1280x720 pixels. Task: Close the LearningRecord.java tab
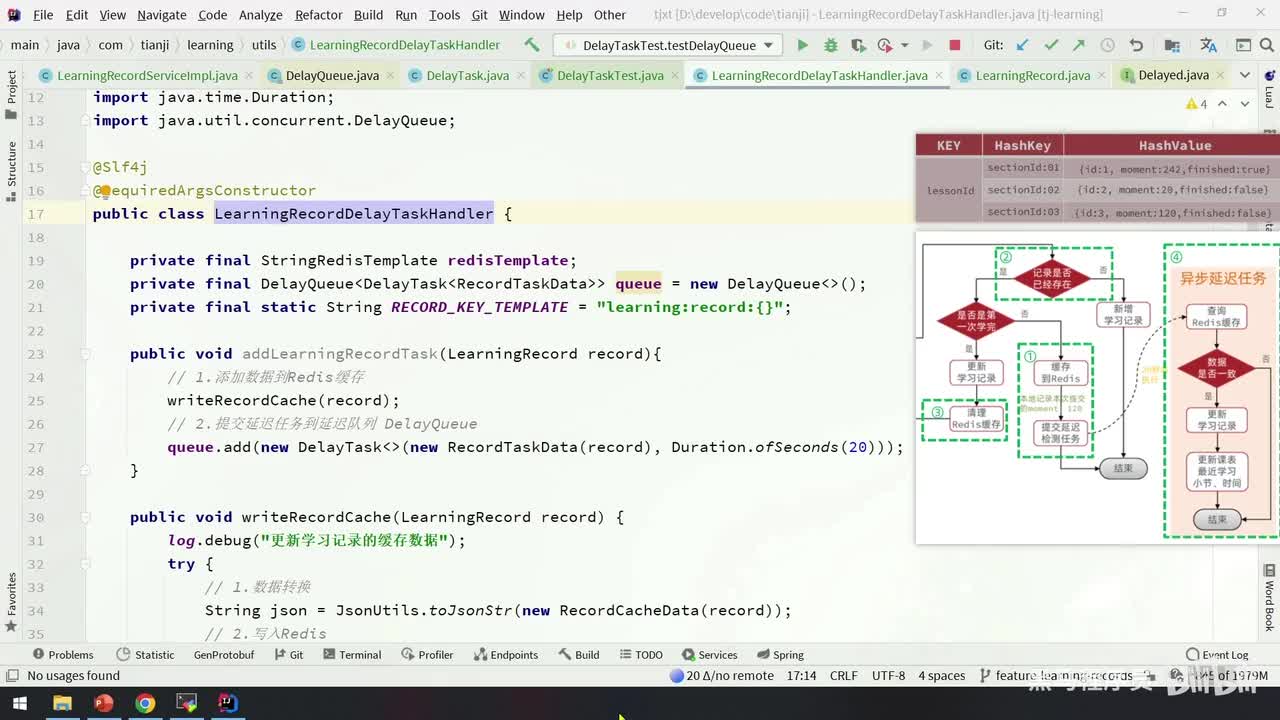pyautogui.click(x=1102, y=75)
